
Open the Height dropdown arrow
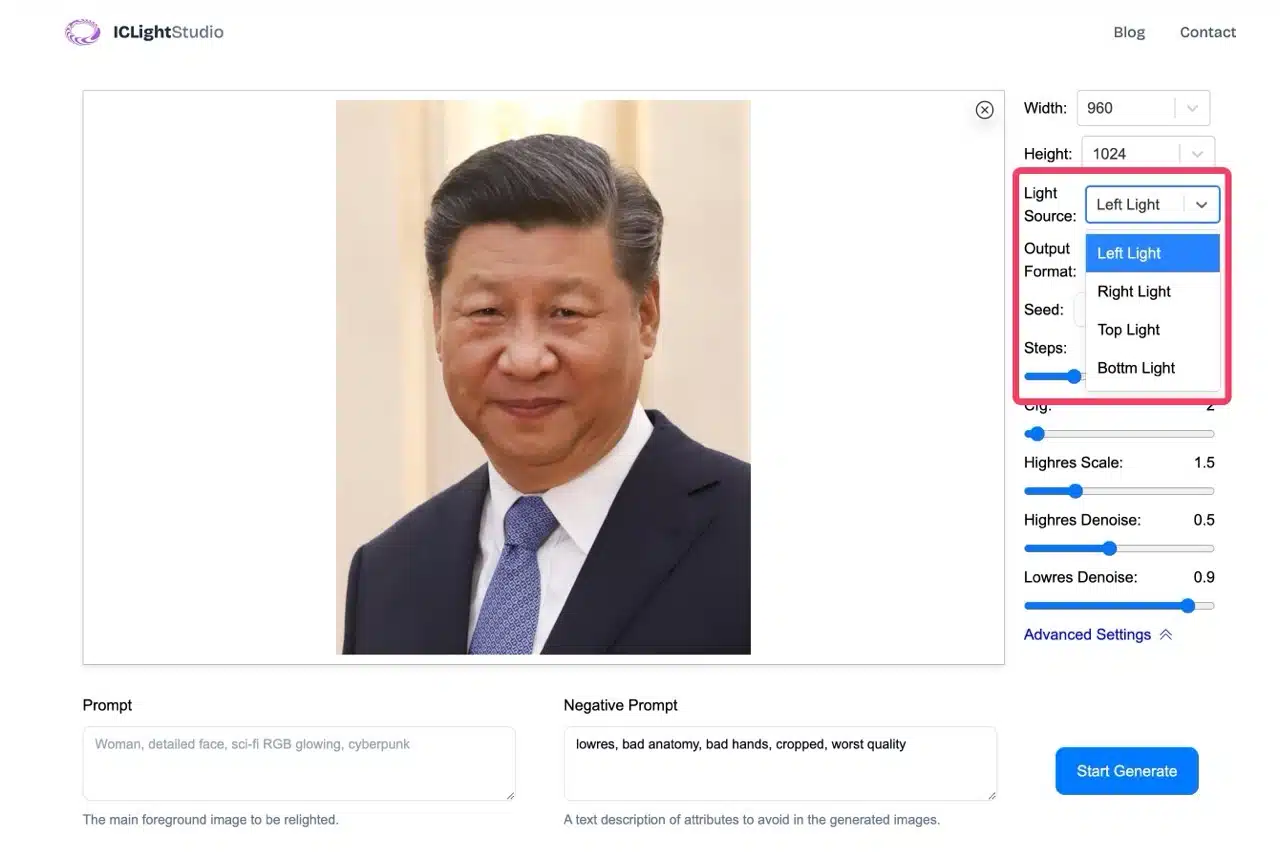1197,154
